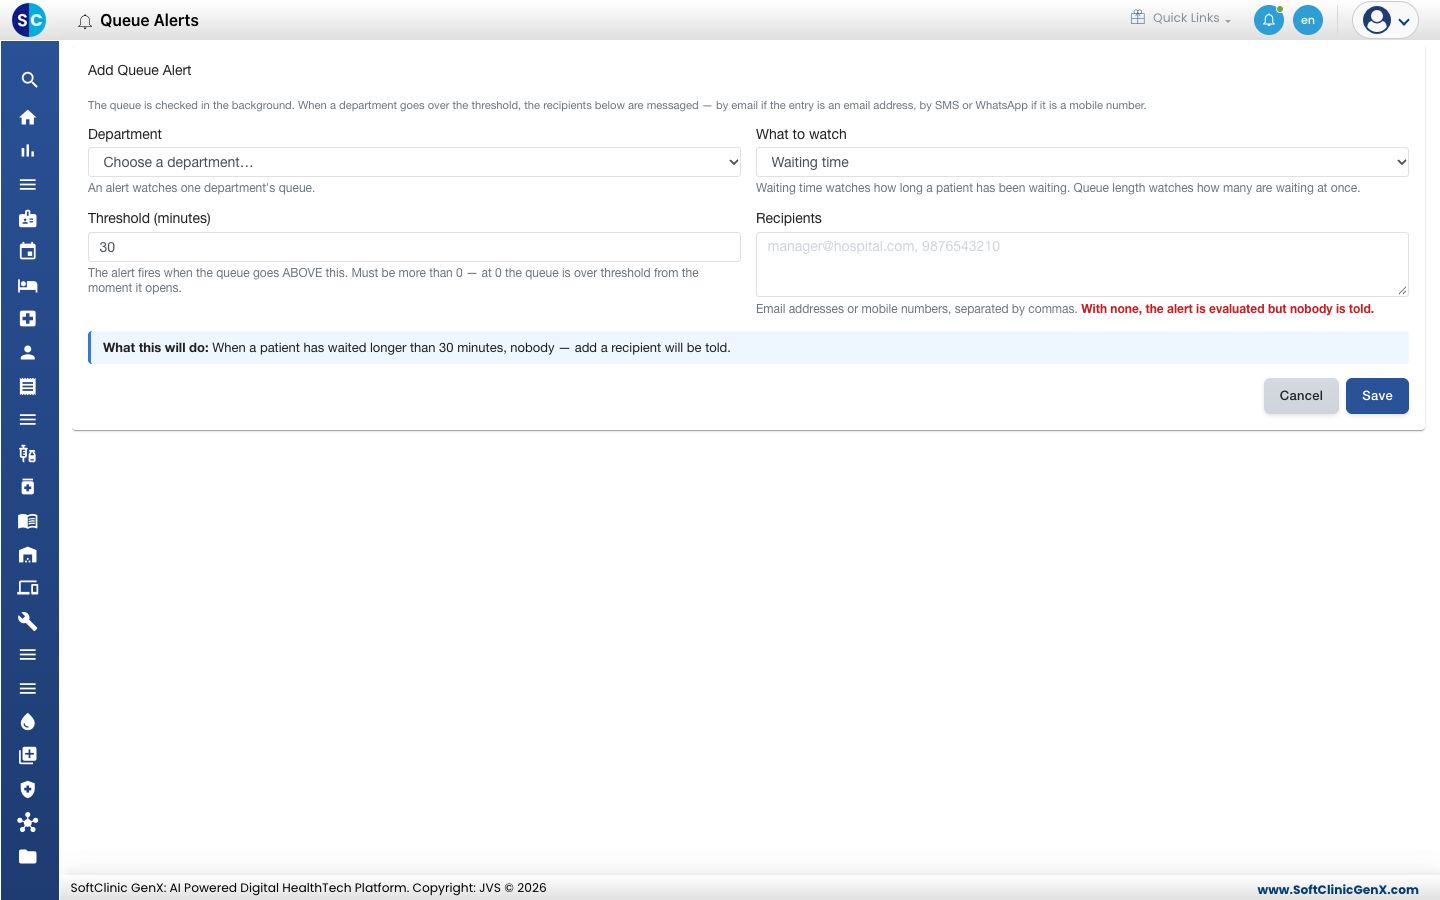Open the 'What to watch' dropdown
Screen dimensions: 1440x900
[1082, 162]
